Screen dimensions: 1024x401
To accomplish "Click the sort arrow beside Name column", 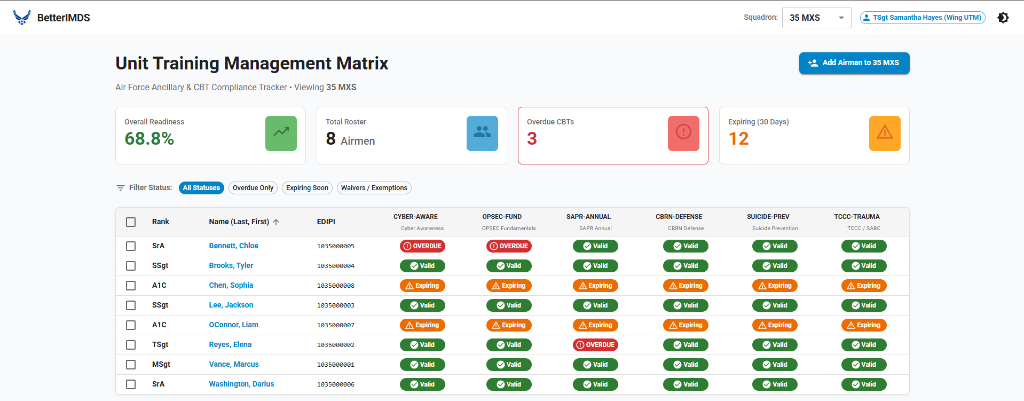I will pos(276,222).
